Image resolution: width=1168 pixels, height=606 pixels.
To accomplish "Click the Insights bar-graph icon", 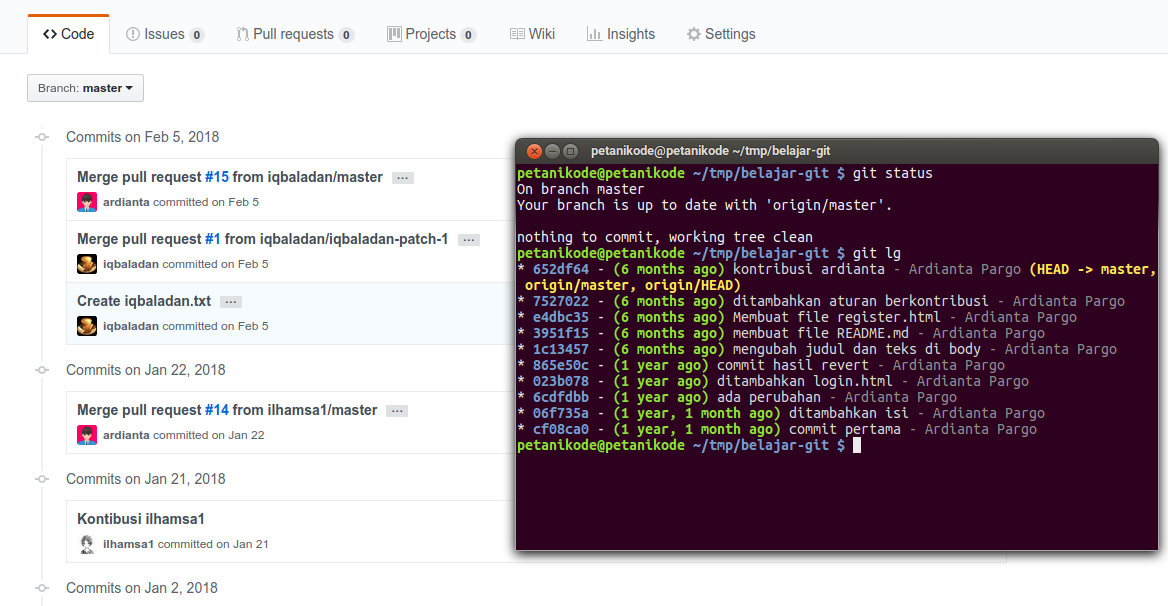I will point(594,34).
